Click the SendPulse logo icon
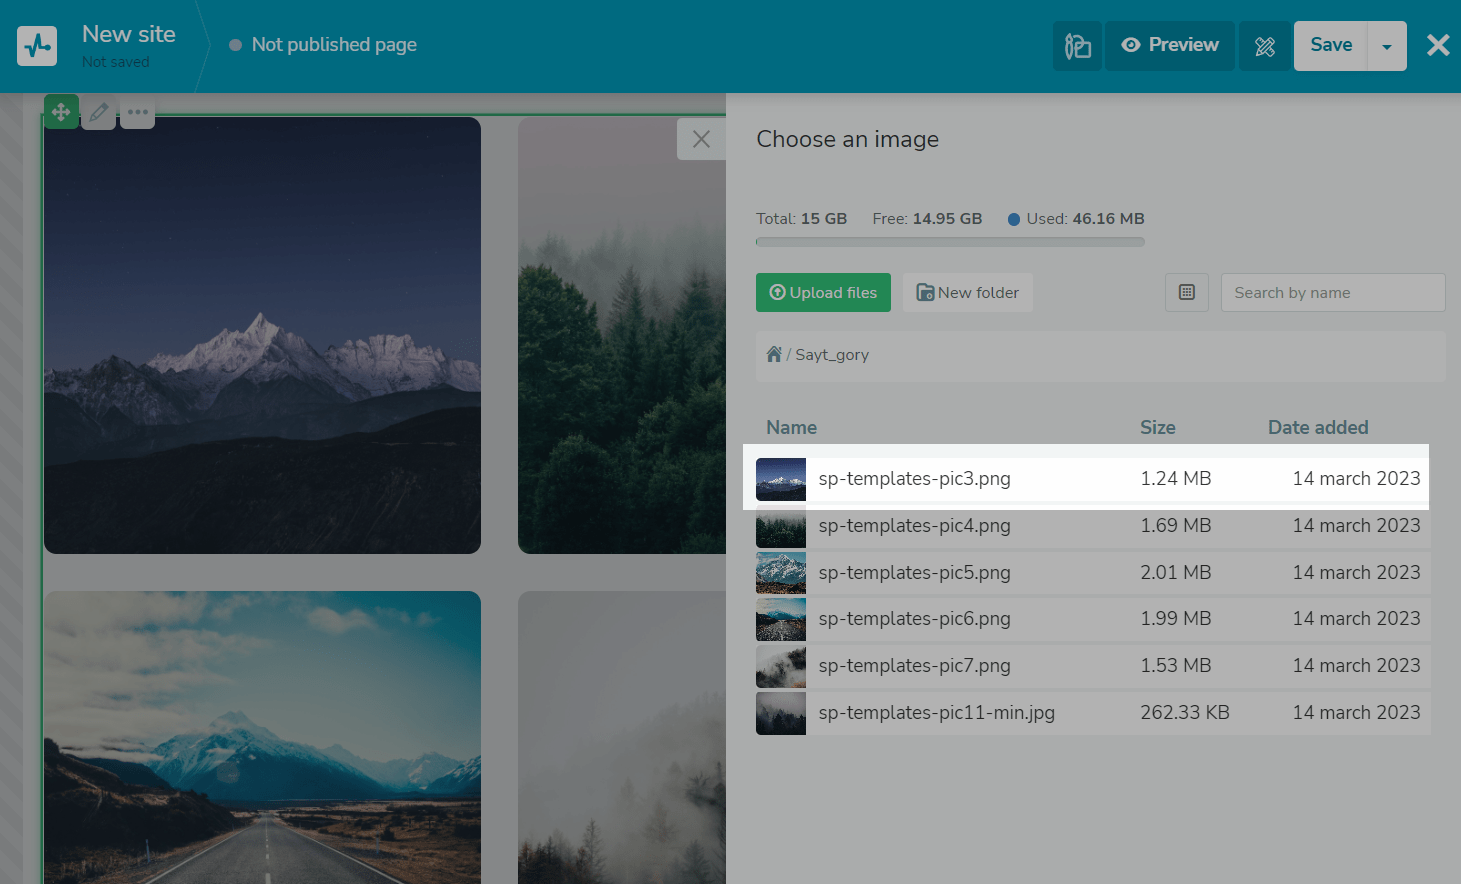The image size is (1461, 884). point(37,46)
